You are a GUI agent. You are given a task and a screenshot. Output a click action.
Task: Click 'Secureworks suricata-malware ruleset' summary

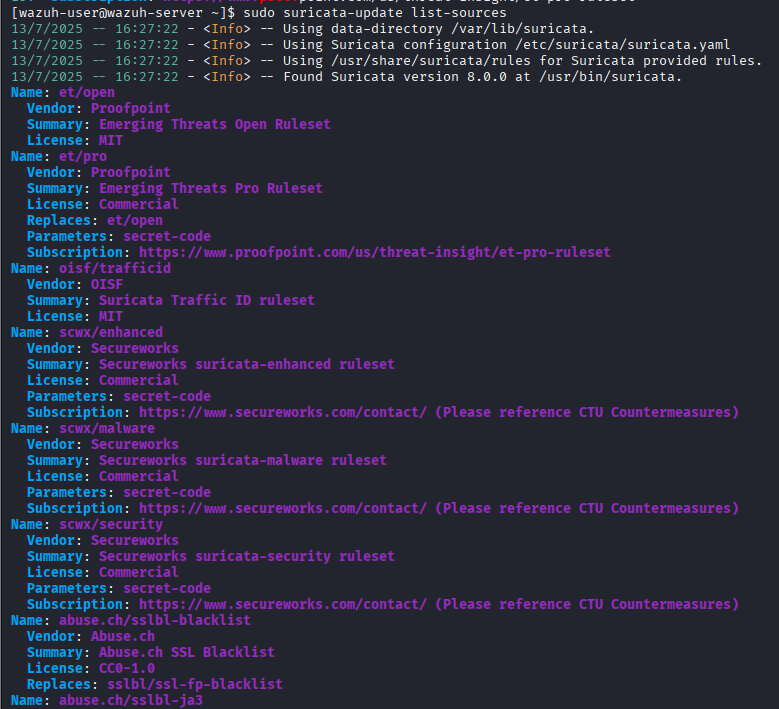click(x=242, y=460)
